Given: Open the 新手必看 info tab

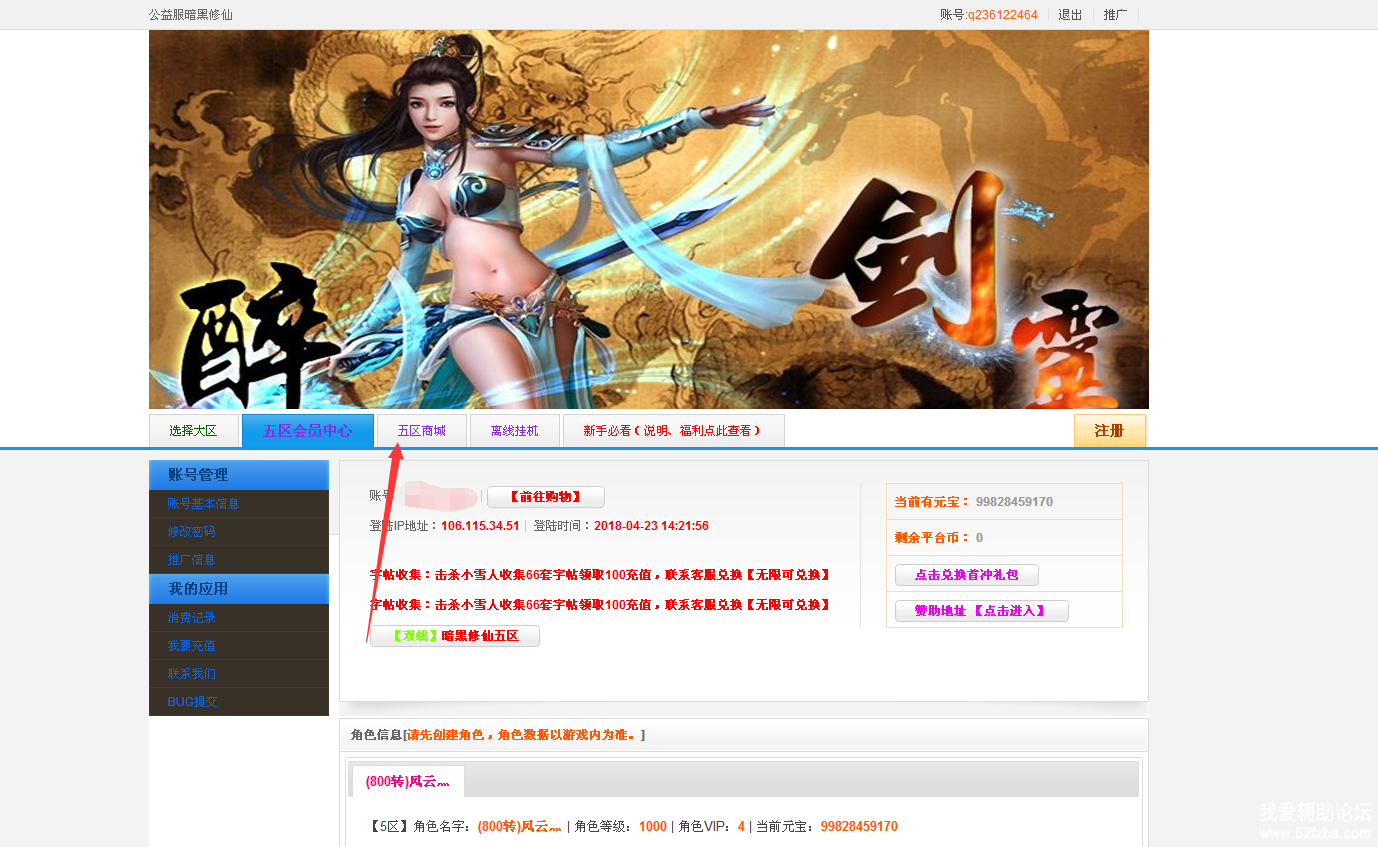Looking at the screenshot, I should [673, 431].
